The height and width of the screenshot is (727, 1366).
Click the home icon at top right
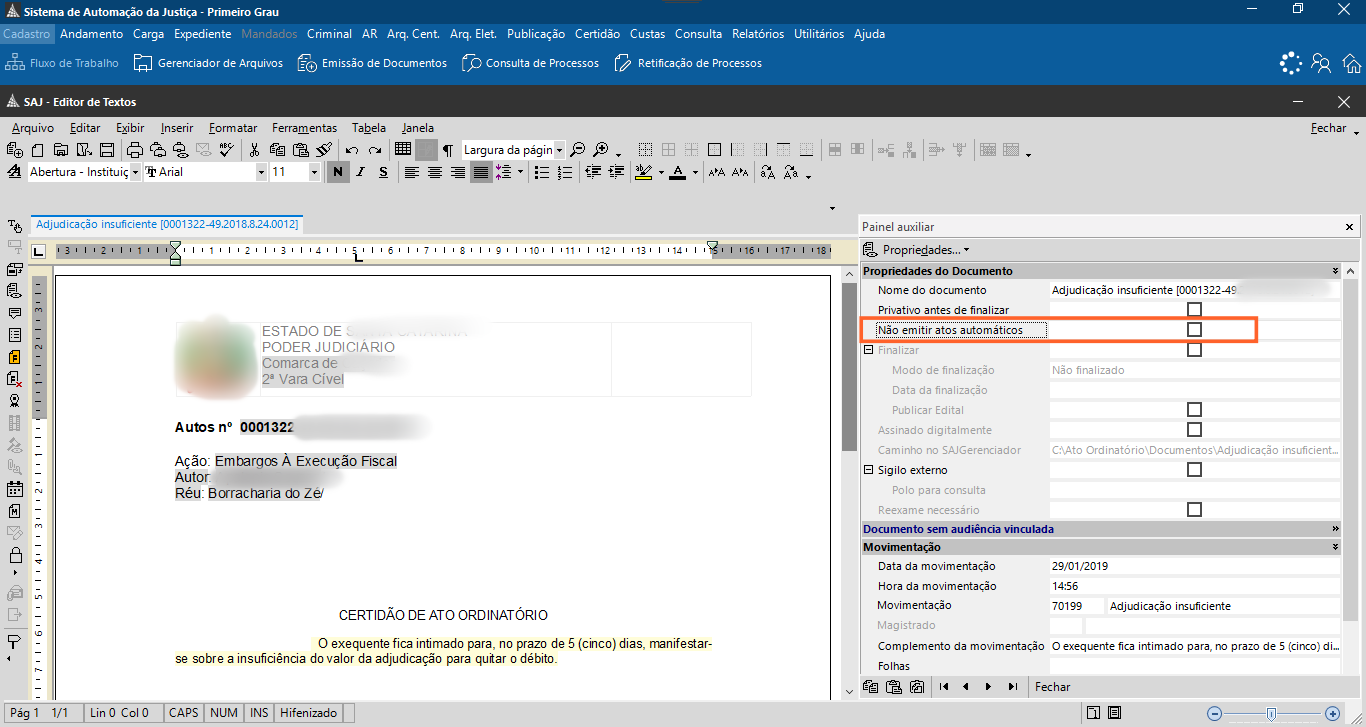pyautogui.click(x=1352, y=64)
